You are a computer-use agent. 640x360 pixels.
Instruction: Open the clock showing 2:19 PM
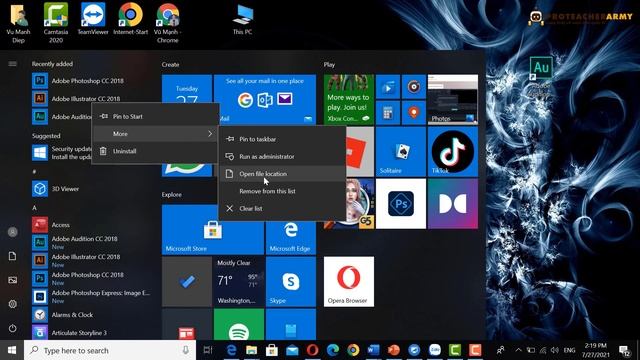point(596,350)
